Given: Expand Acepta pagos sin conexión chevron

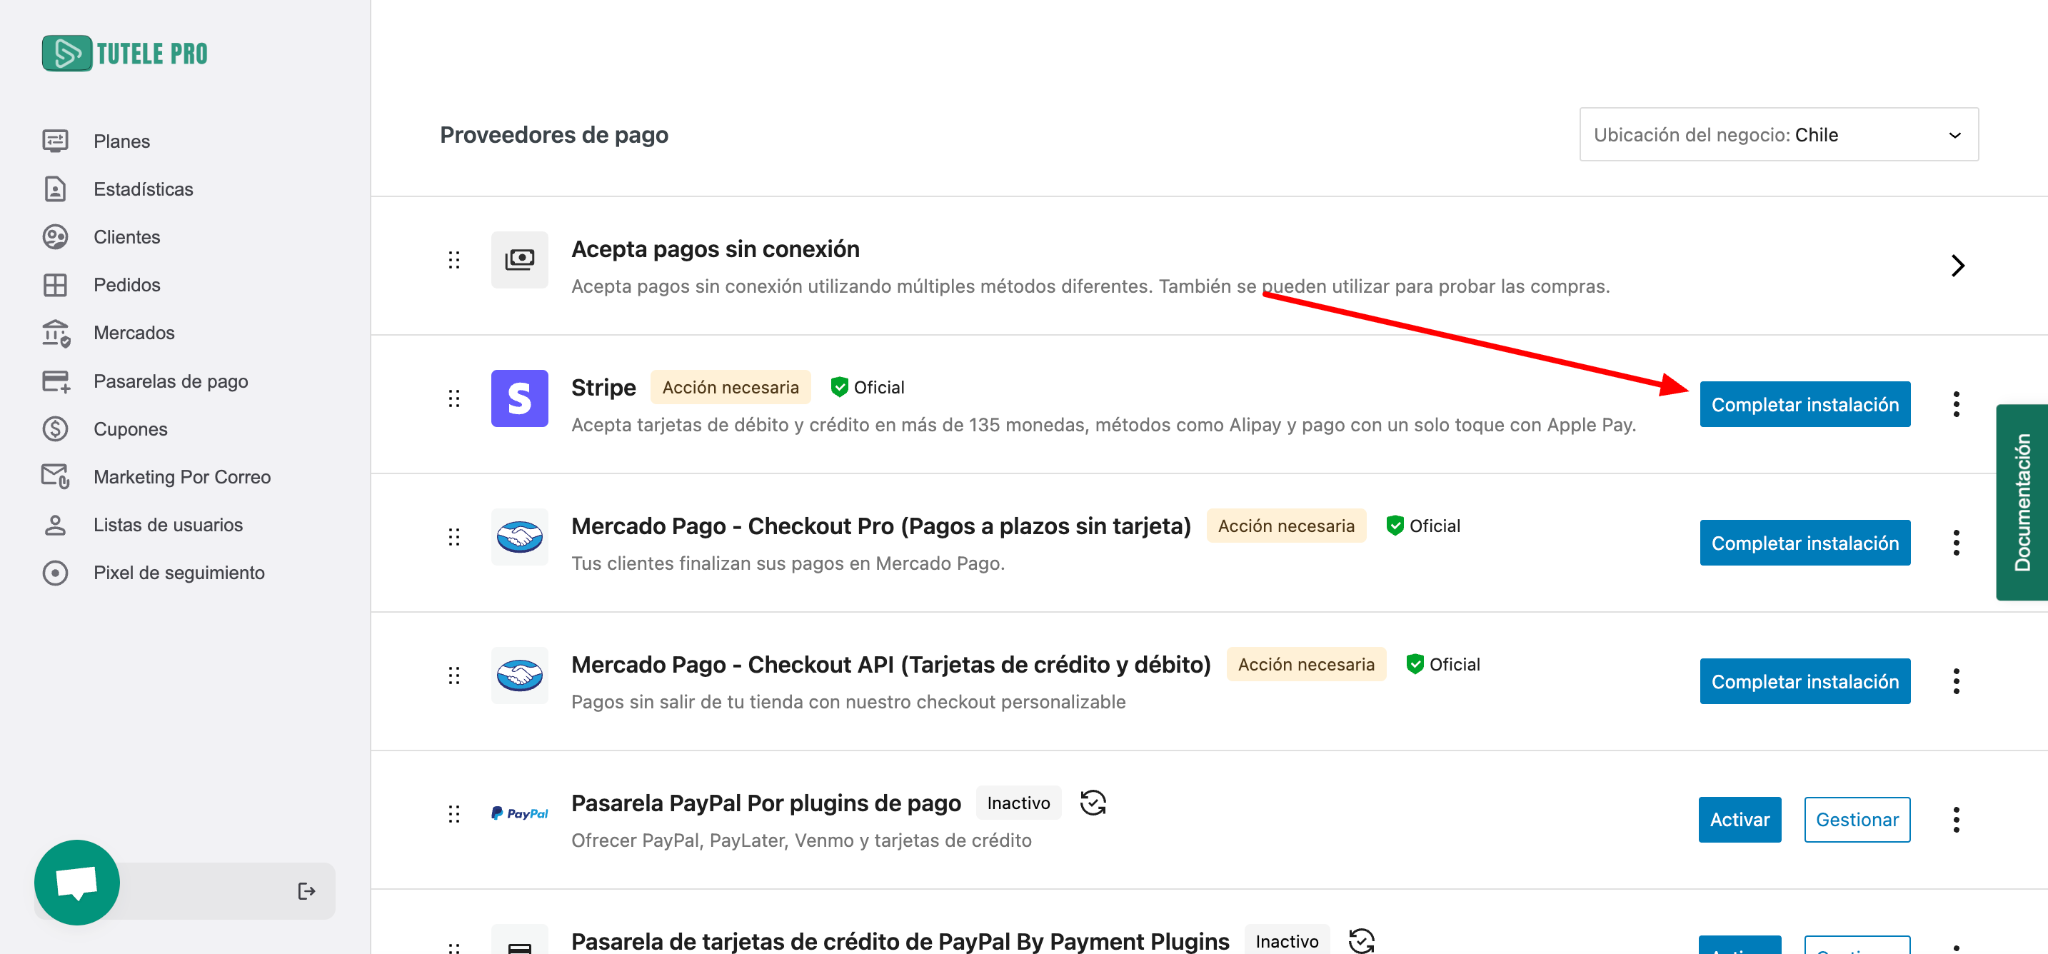Looking at the screenshot, I should pos(1958,266).
